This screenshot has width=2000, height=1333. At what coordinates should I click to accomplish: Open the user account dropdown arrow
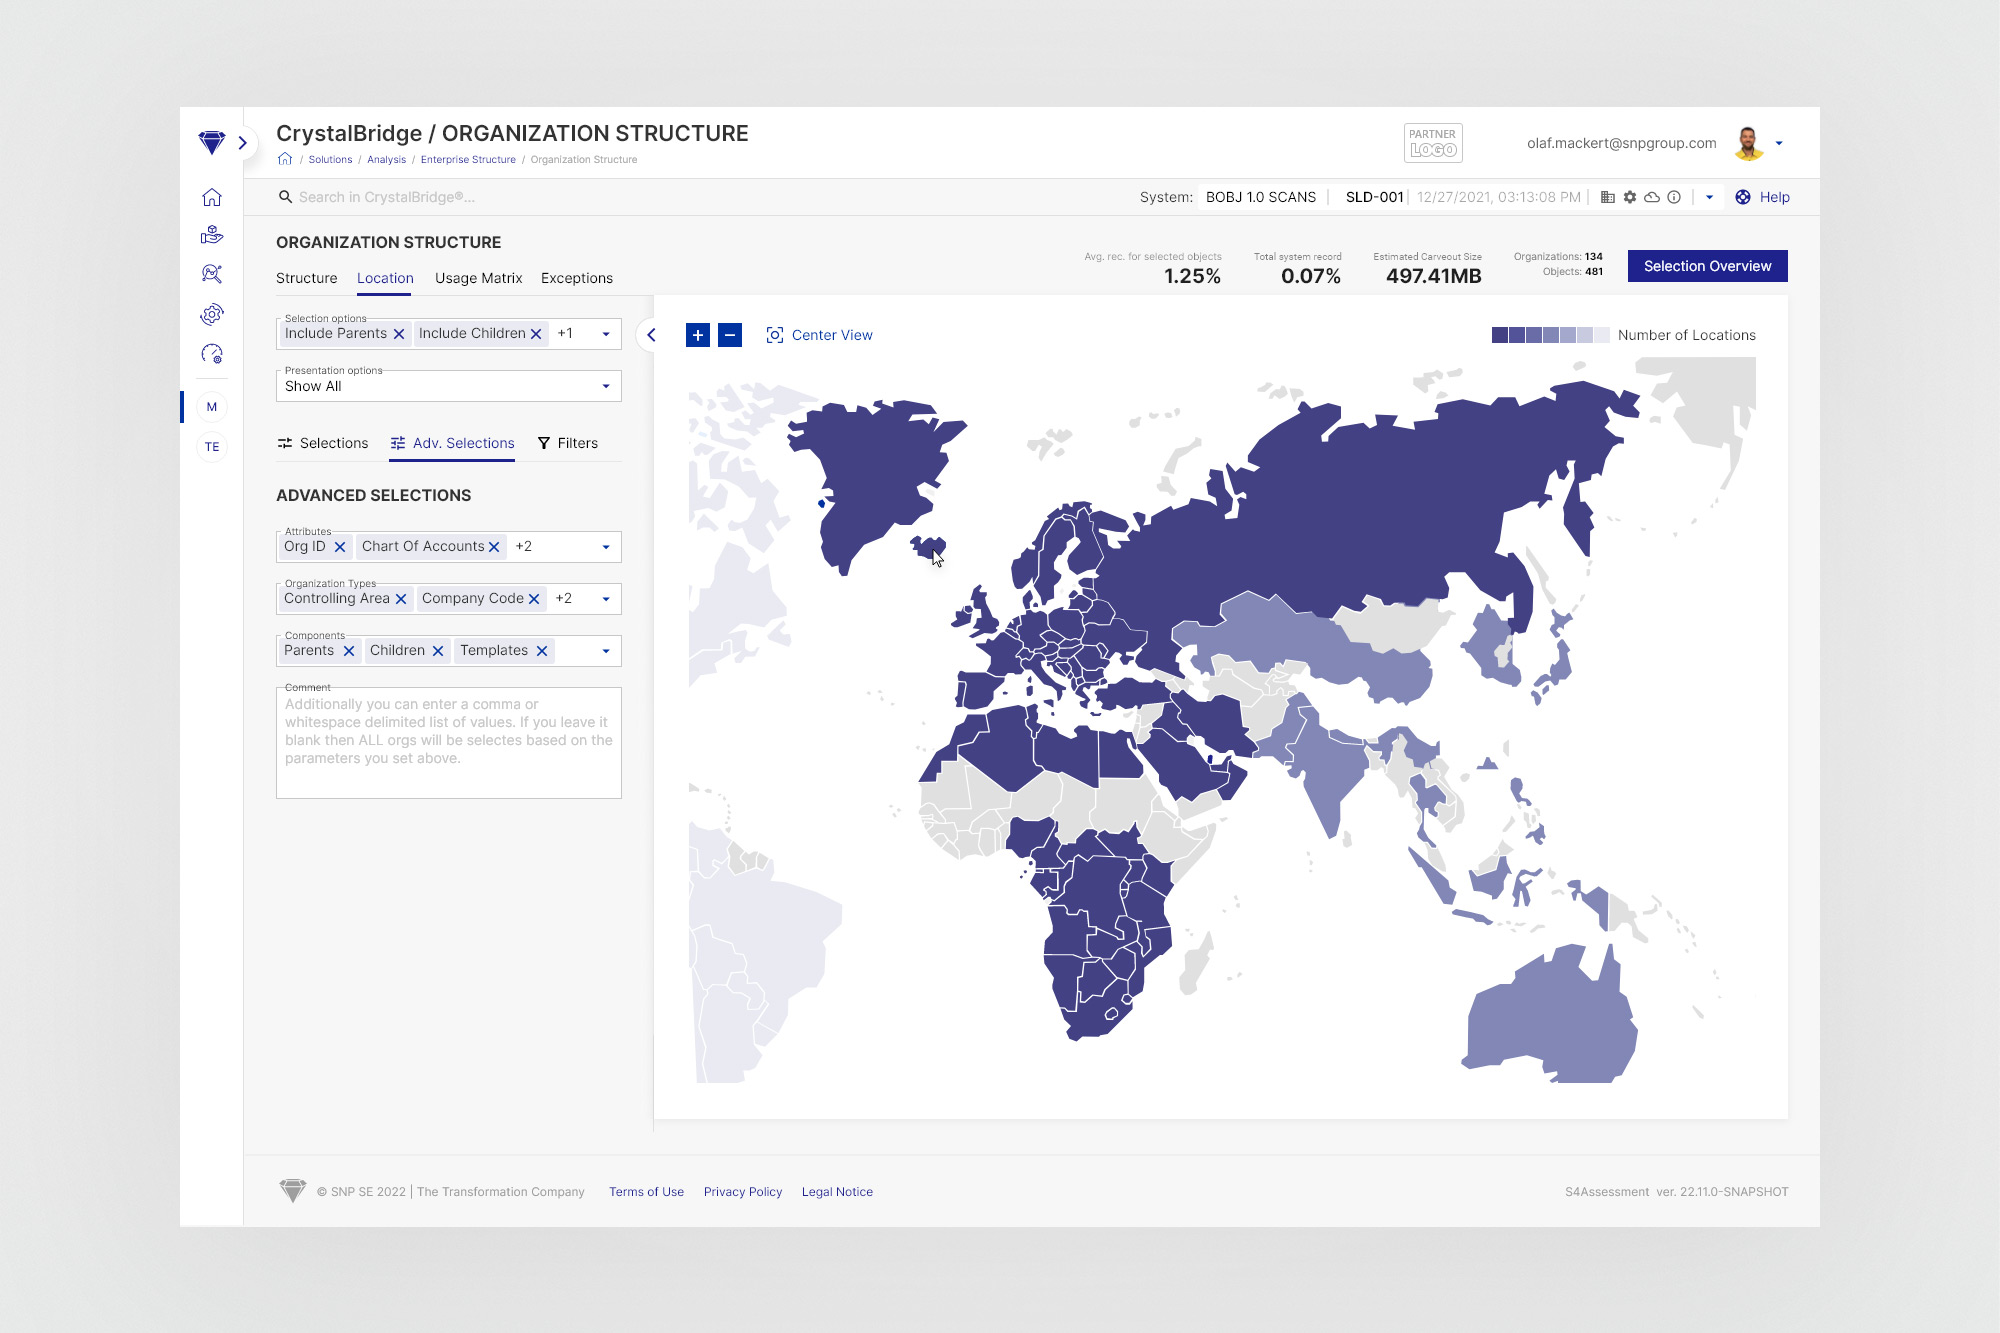point(1779,143)
